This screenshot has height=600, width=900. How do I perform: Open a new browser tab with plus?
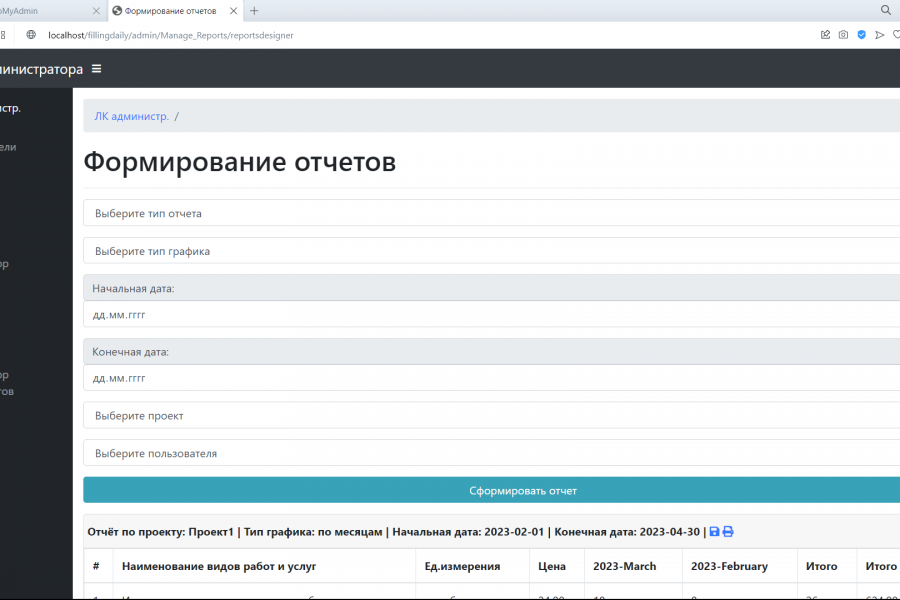[x=254, y=11]
